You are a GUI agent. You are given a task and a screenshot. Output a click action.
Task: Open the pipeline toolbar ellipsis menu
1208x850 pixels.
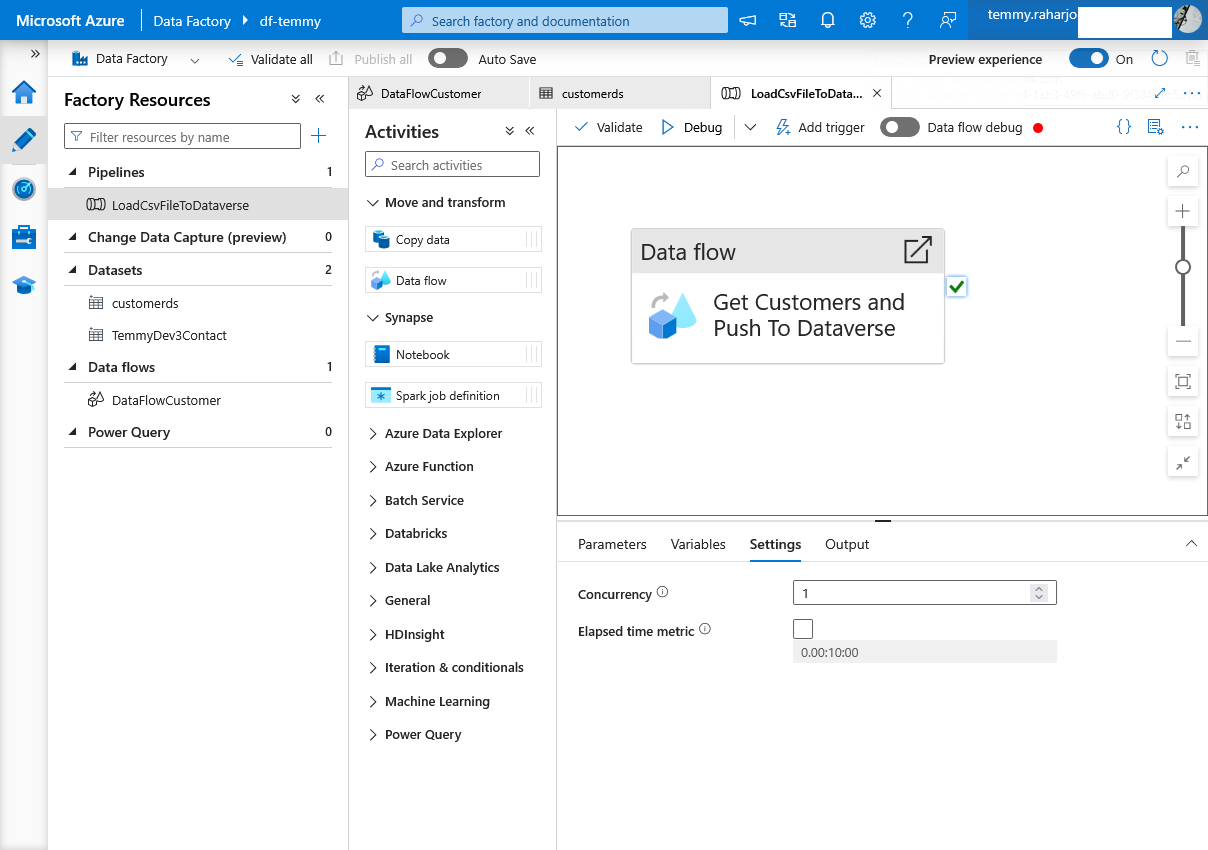[x=1190, y=127]
